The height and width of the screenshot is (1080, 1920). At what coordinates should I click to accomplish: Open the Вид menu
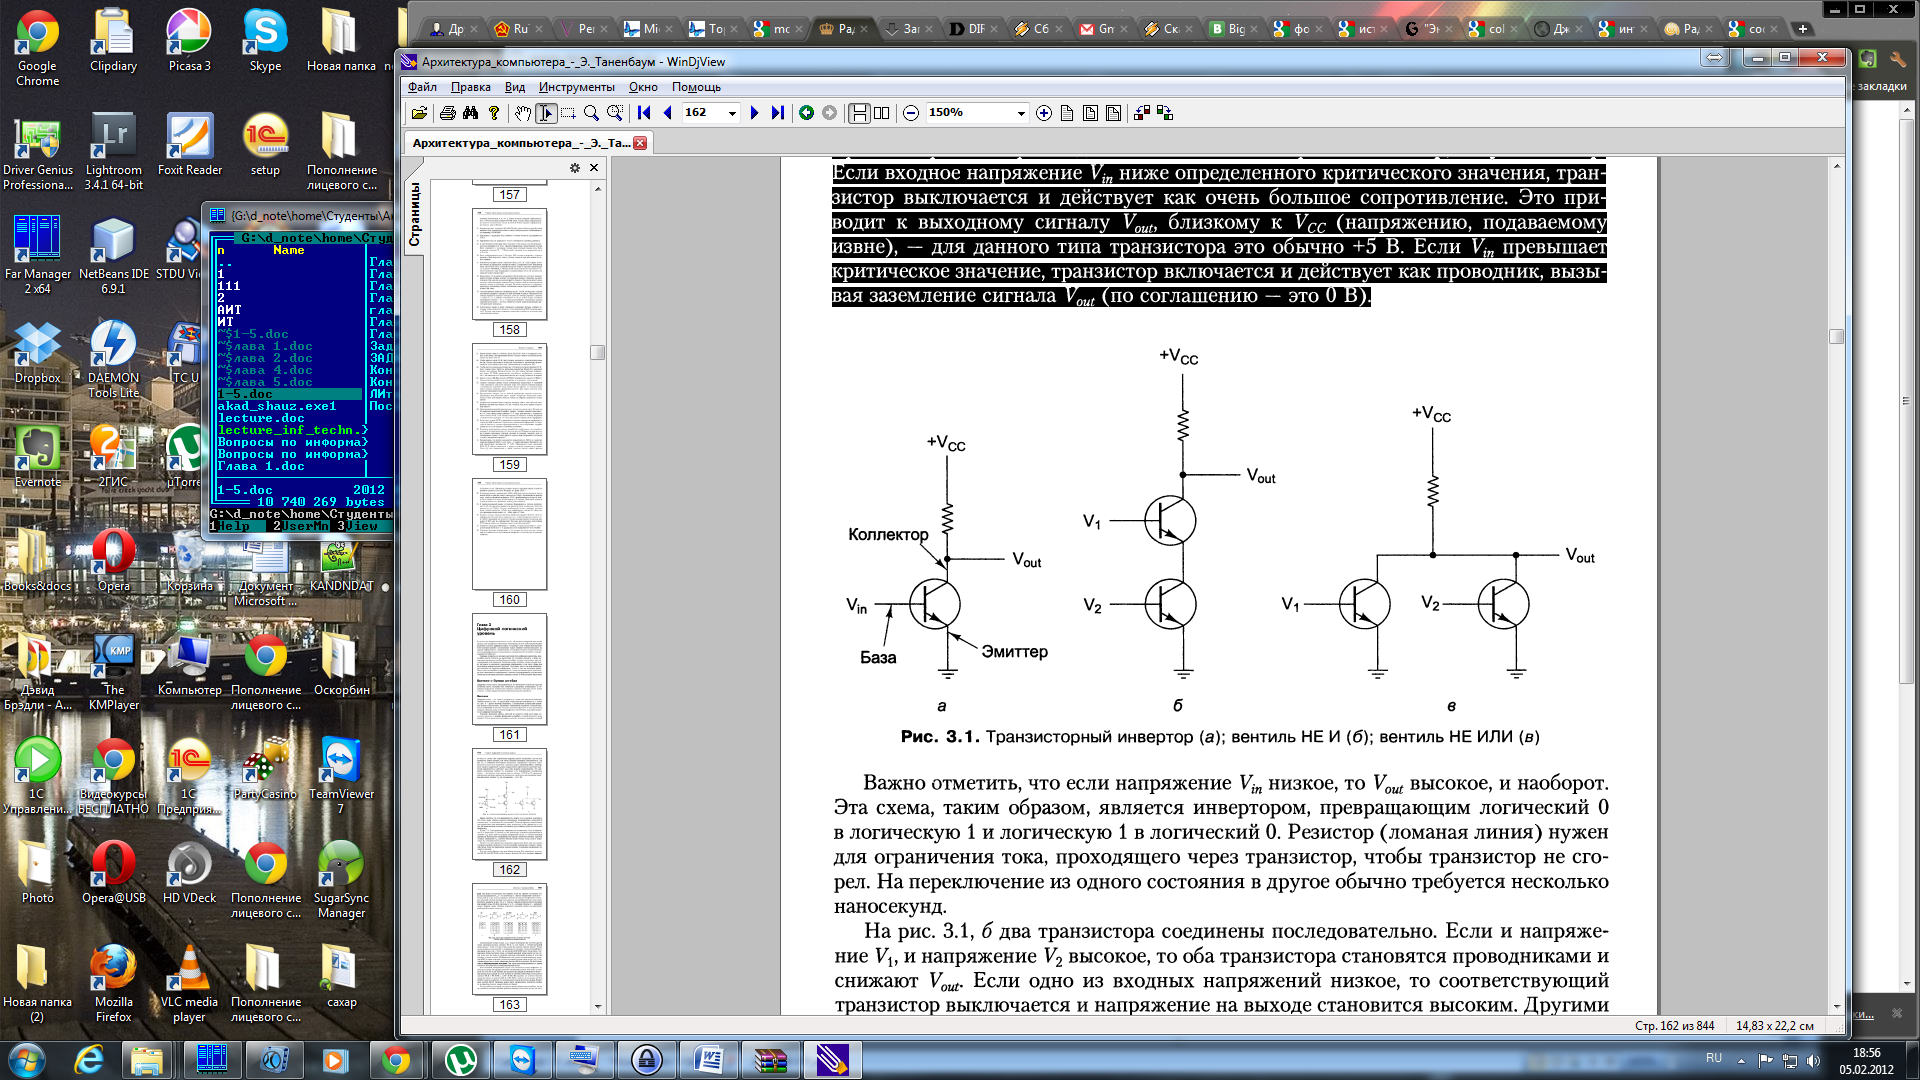[x=515, y=87]
